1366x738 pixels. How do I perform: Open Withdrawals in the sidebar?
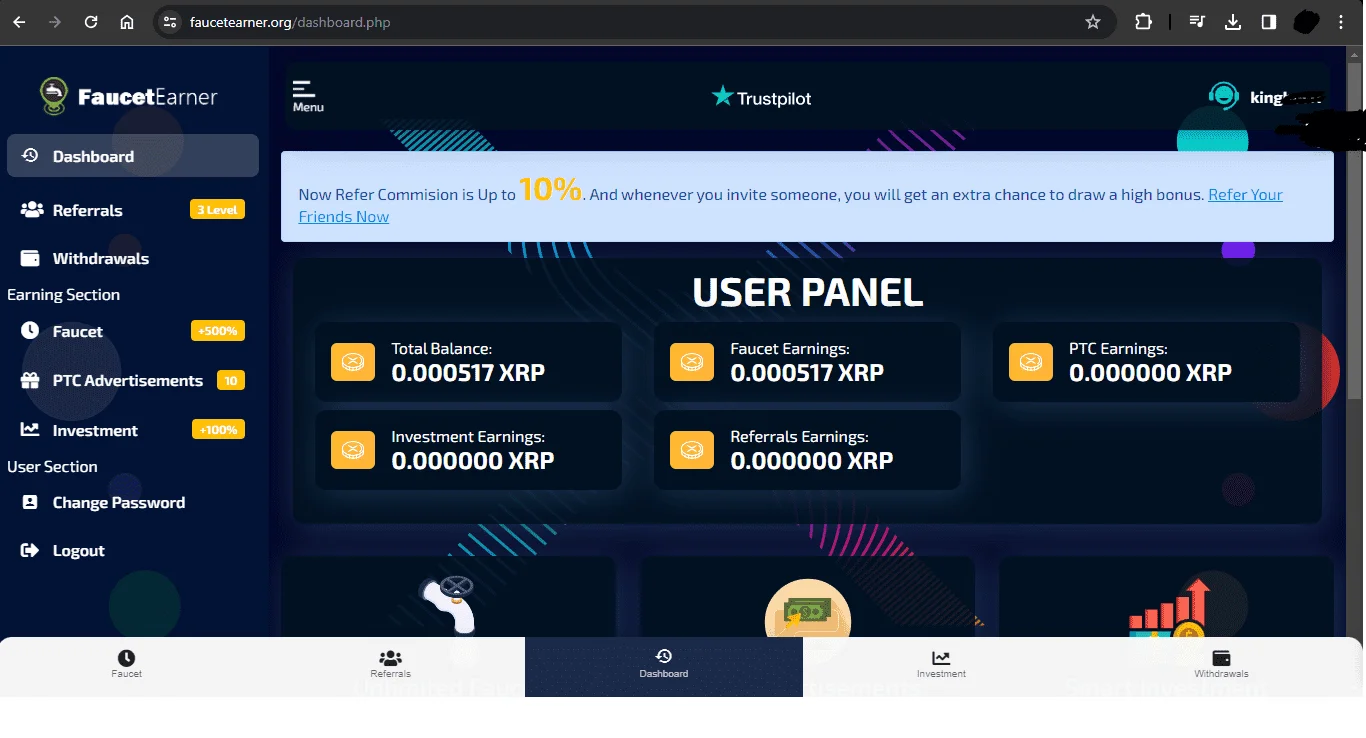click(133, 258)
